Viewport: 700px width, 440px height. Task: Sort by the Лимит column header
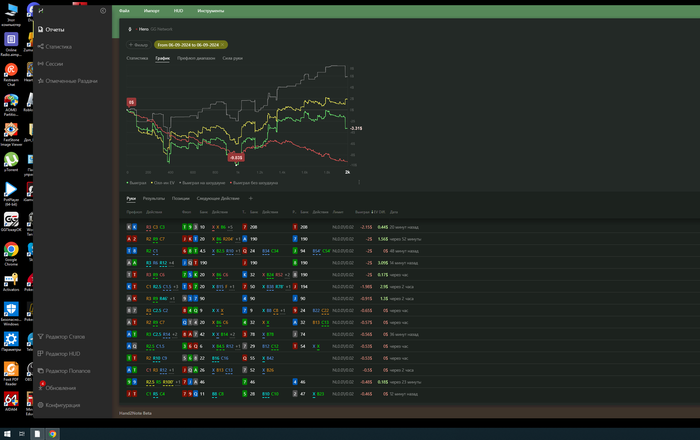338,212
